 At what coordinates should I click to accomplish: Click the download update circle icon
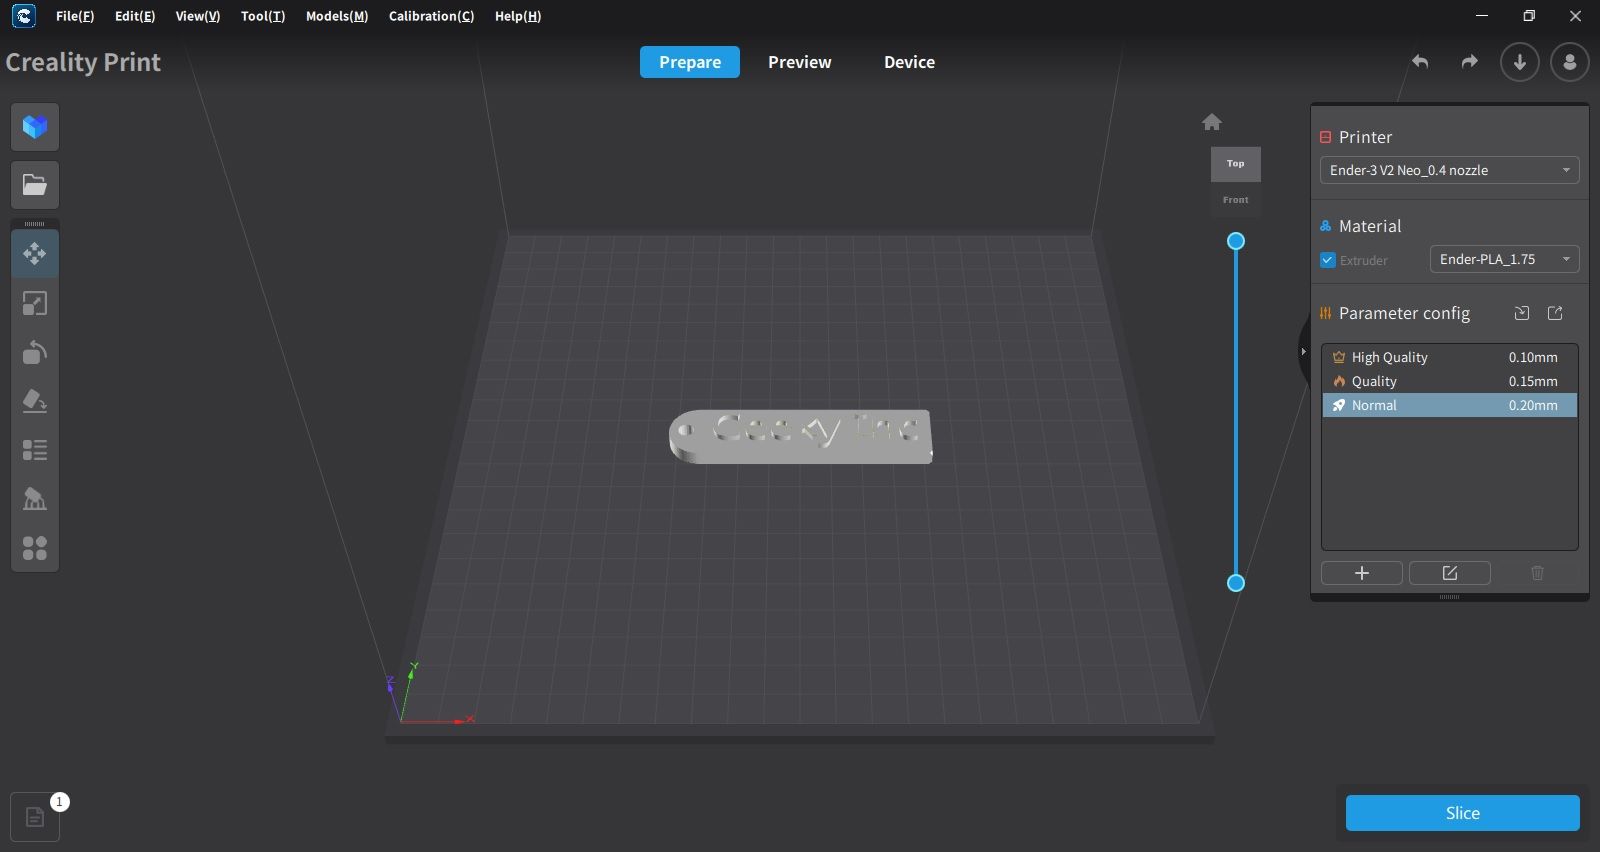pyautogui.click(x=1520, y=62)
